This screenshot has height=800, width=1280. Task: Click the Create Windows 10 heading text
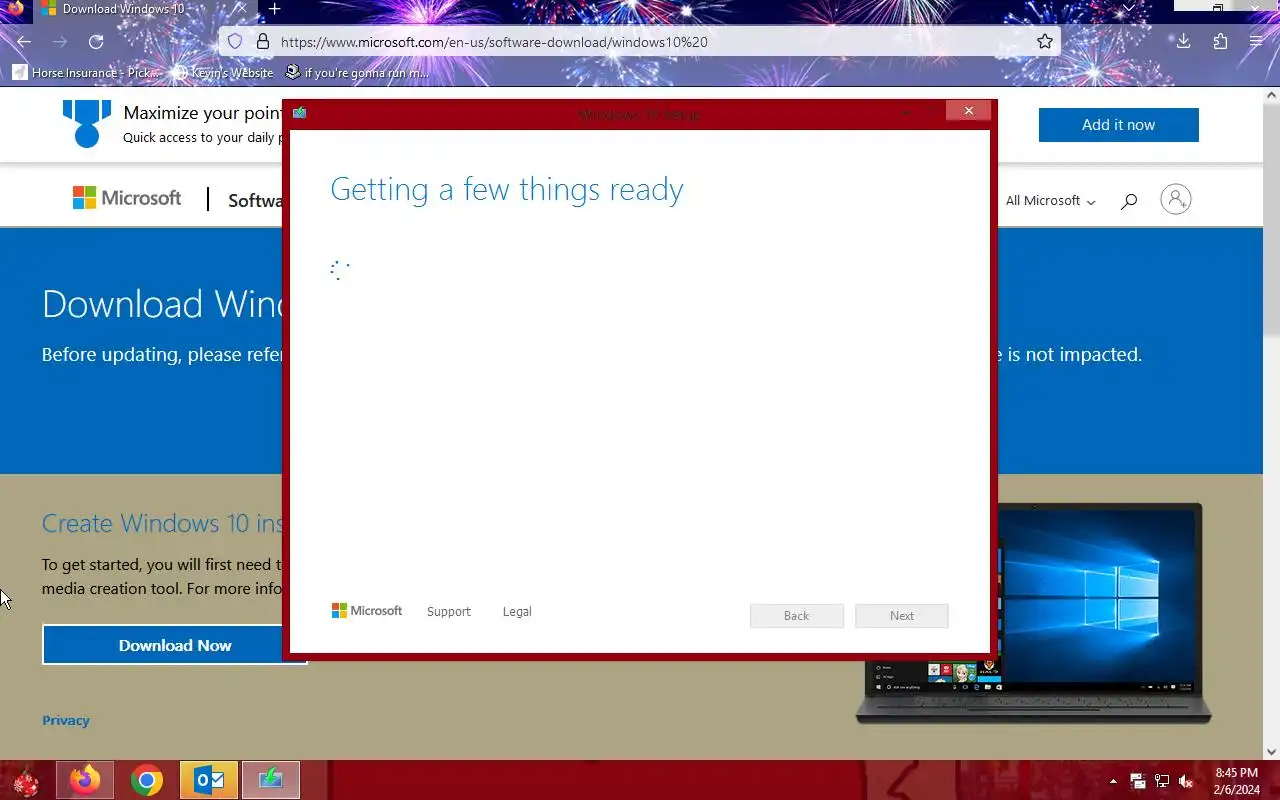162,523
